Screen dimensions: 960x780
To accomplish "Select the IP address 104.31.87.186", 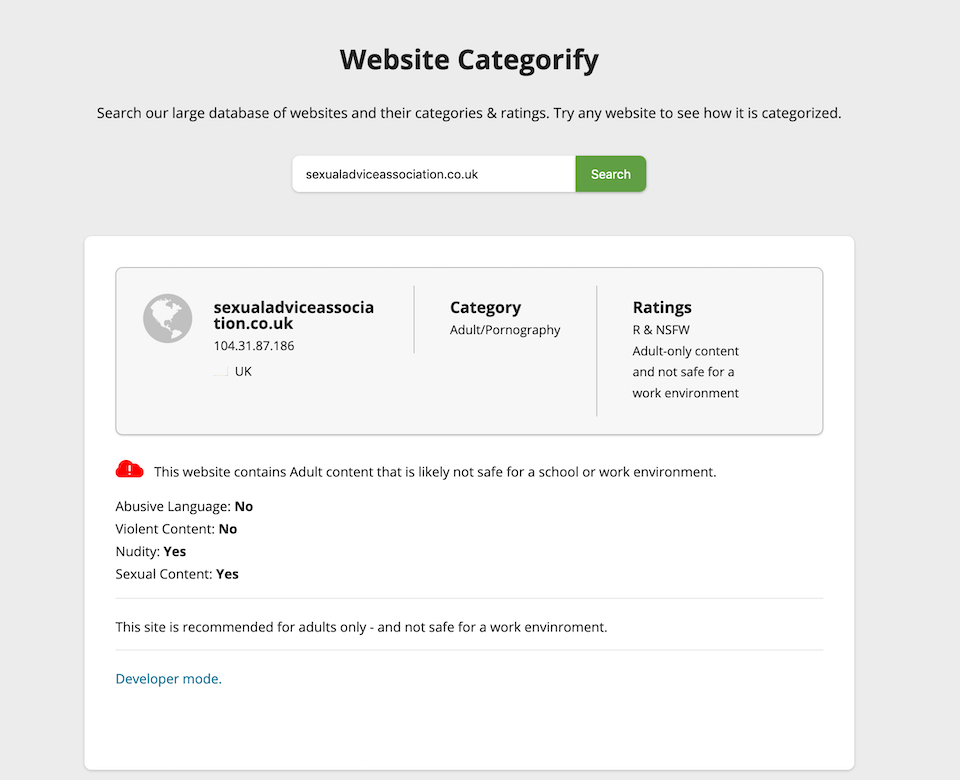I will point(254,345).
